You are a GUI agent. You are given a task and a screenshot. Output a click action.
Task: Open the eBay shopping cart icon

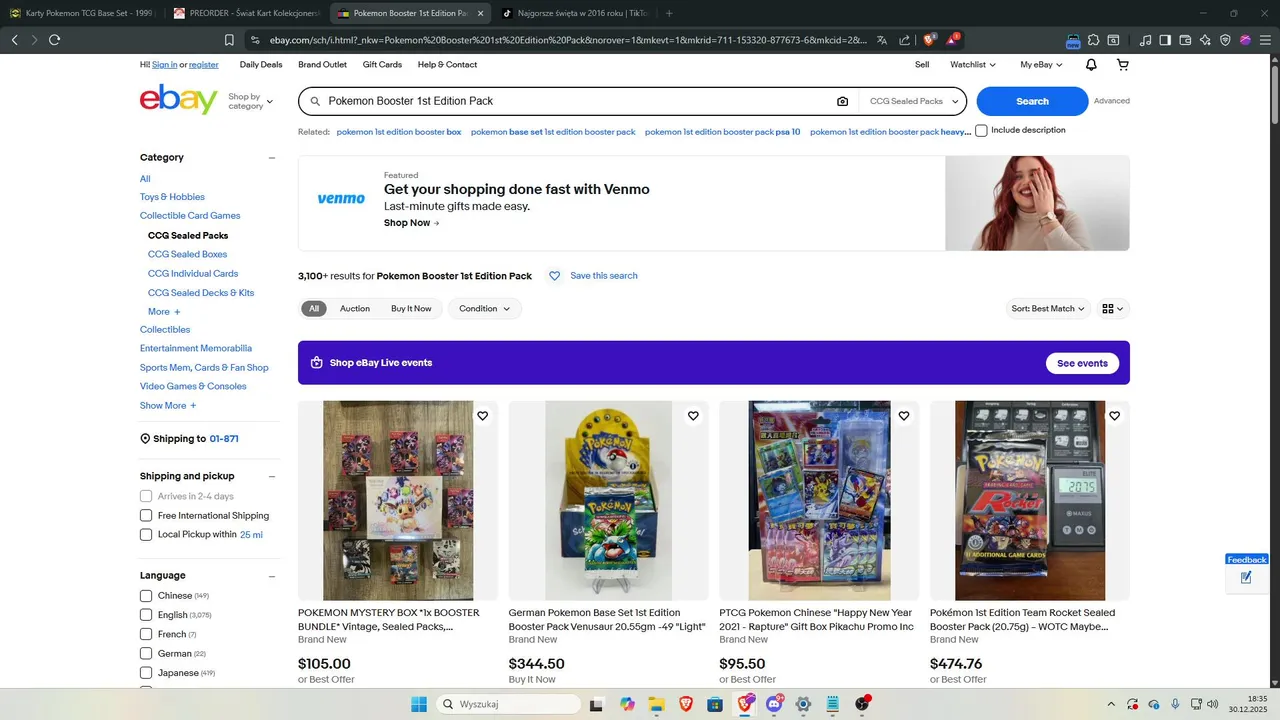point(1122,65)
